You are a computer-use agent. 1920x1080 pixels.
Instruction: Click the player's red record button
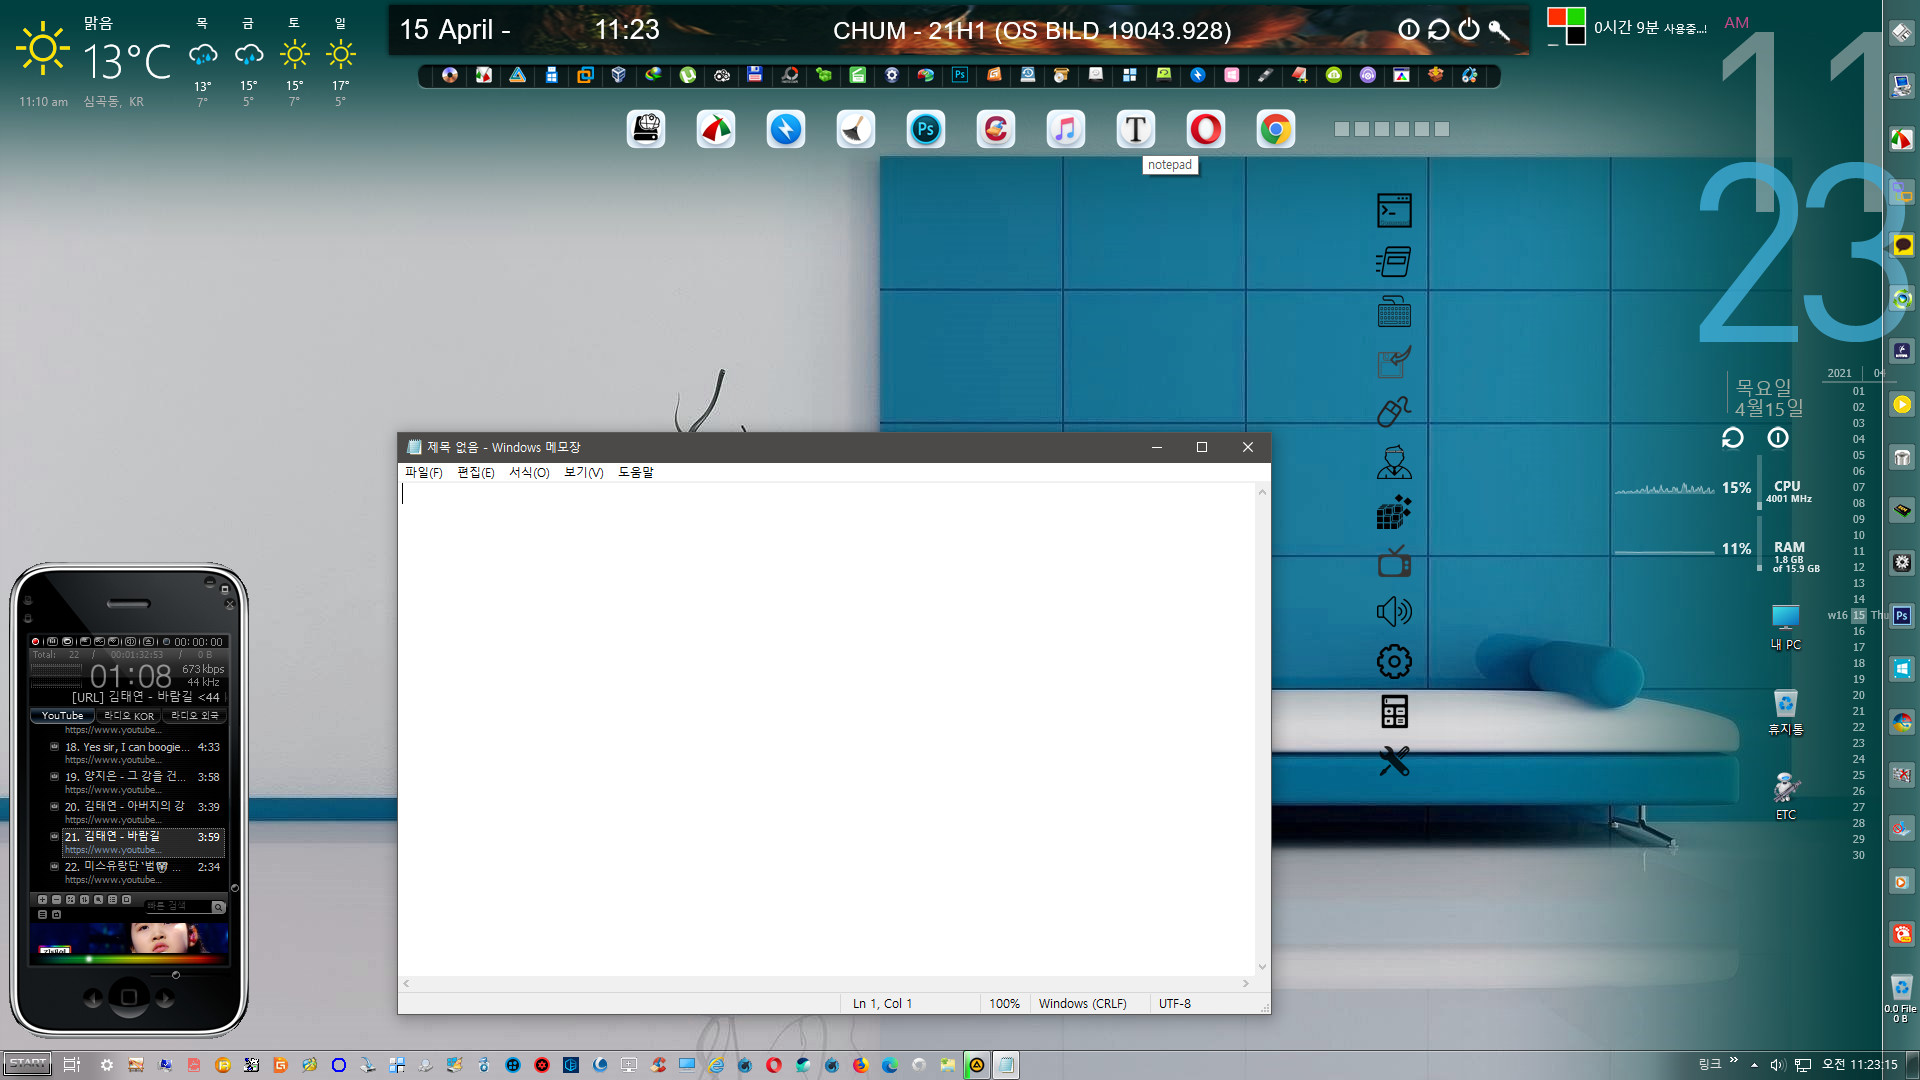[36, 642]
